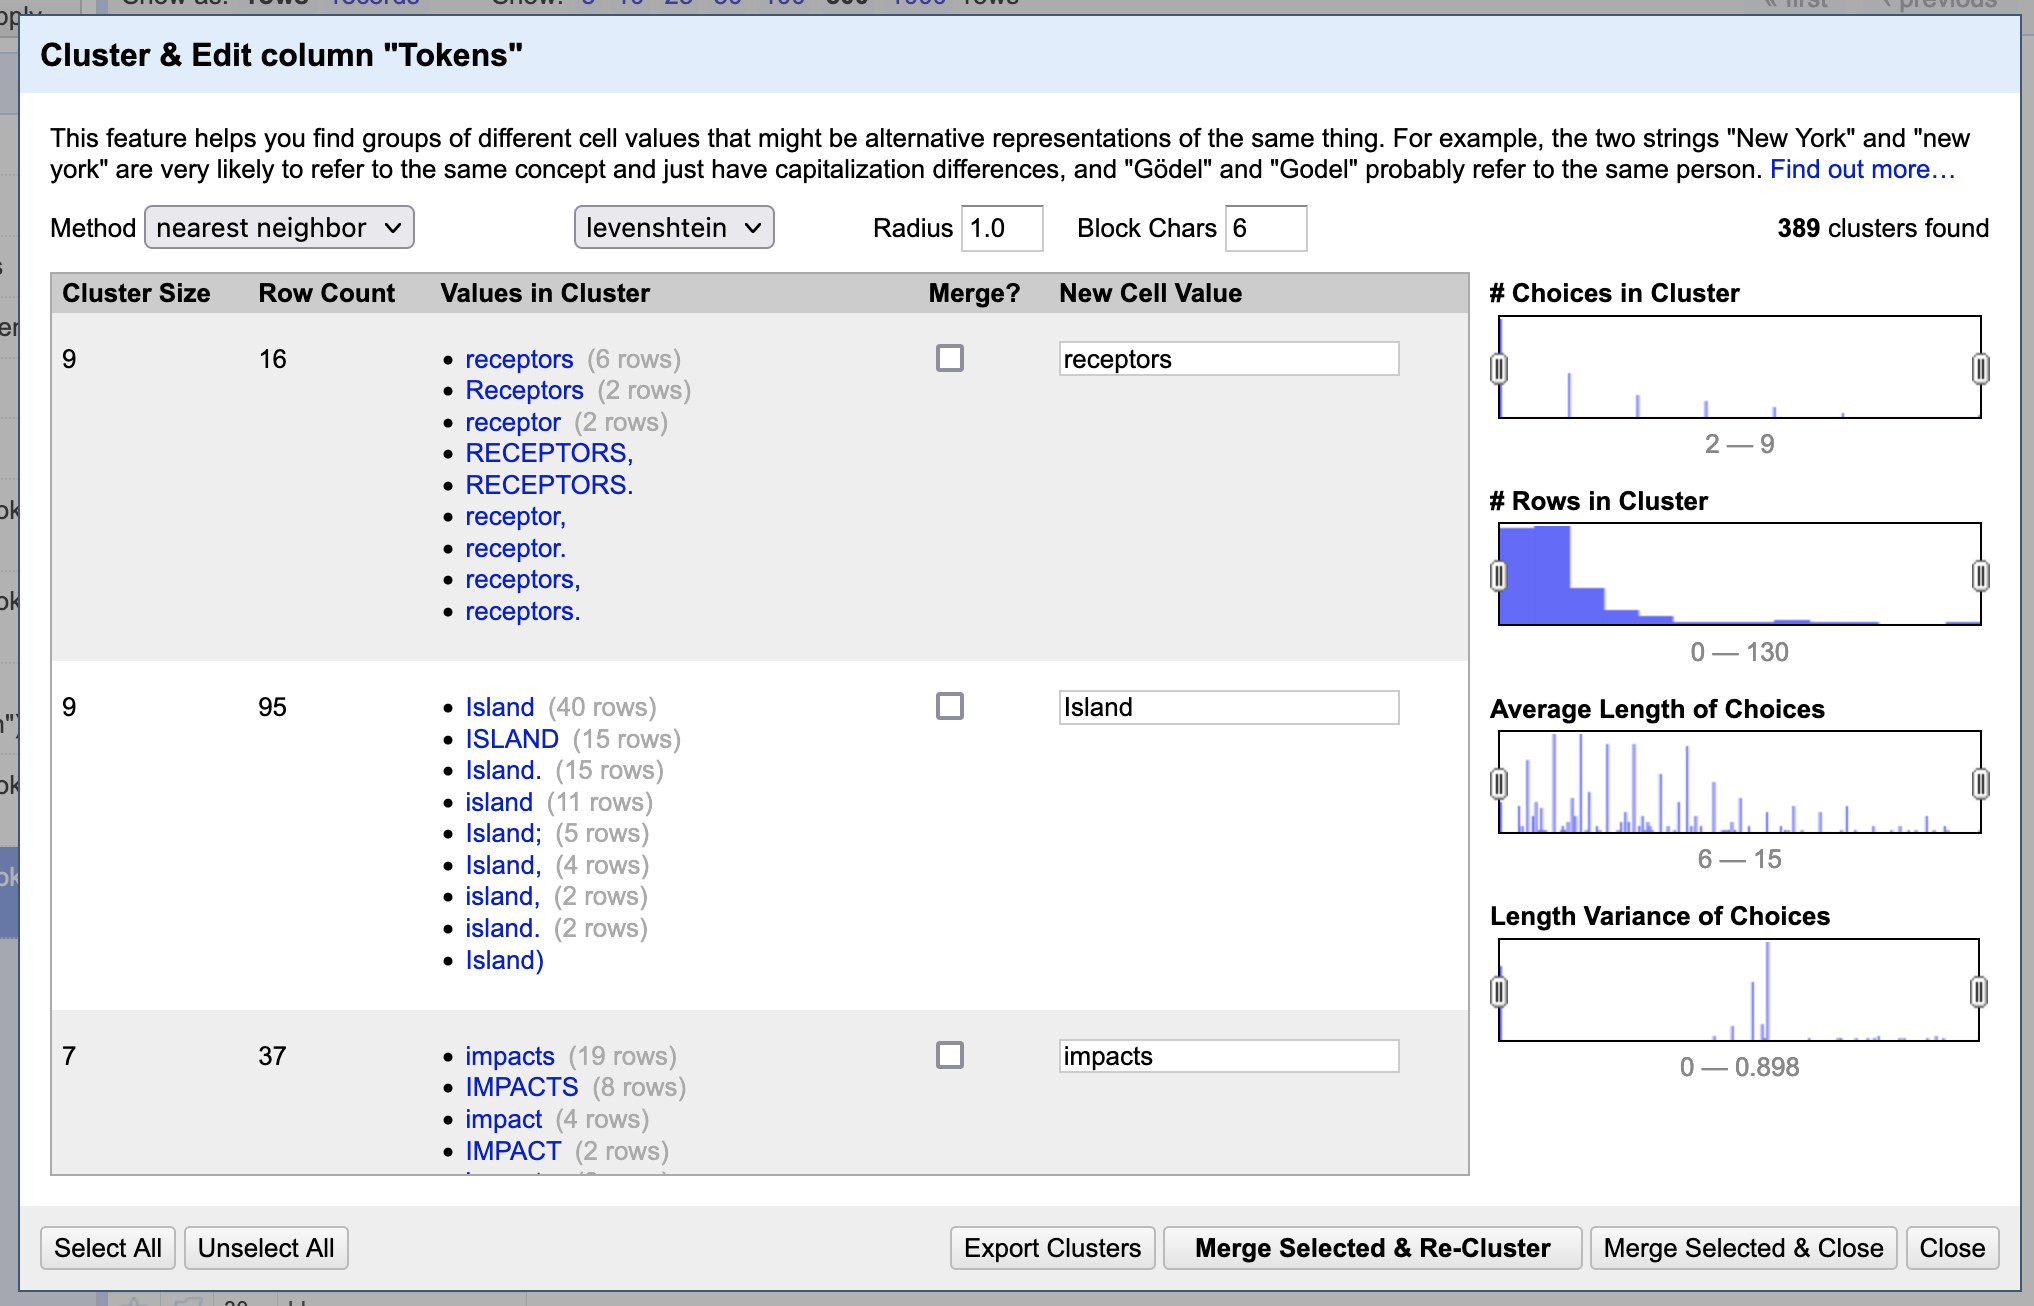Close the Cluster & Edit dialog
2034x1306 pixels.
(x=1952, y=1248)
